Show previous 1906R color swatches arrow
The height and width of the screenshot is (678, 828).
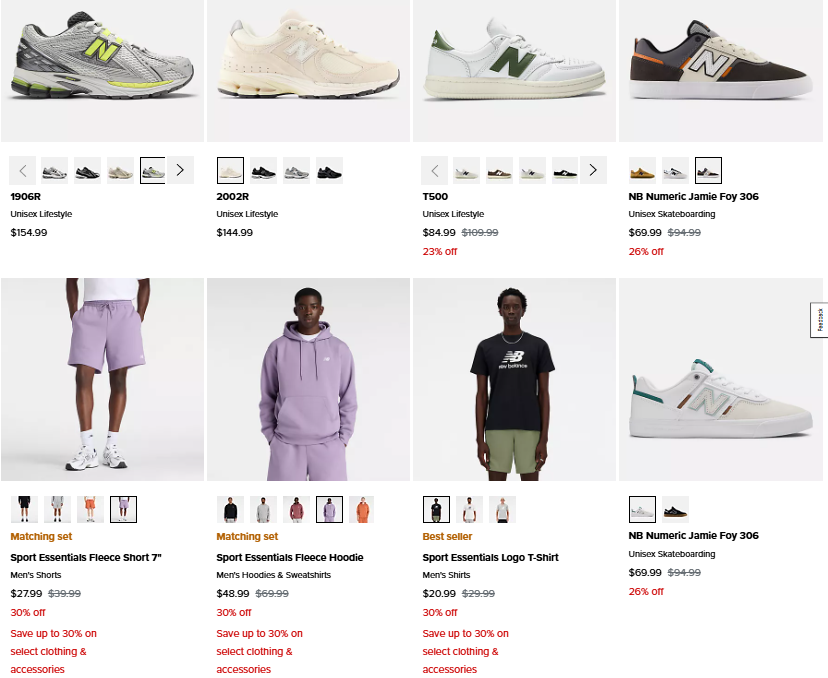tap(23, 170)
